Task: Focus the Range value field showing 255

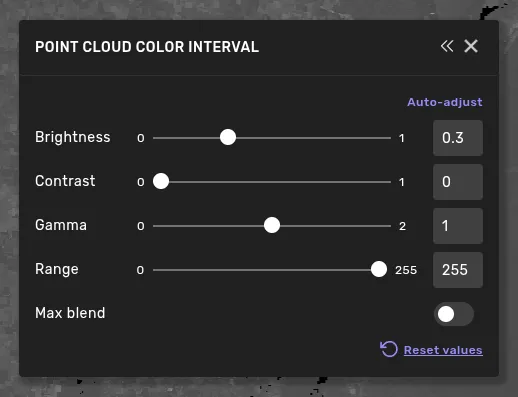Action: [458, 270]
